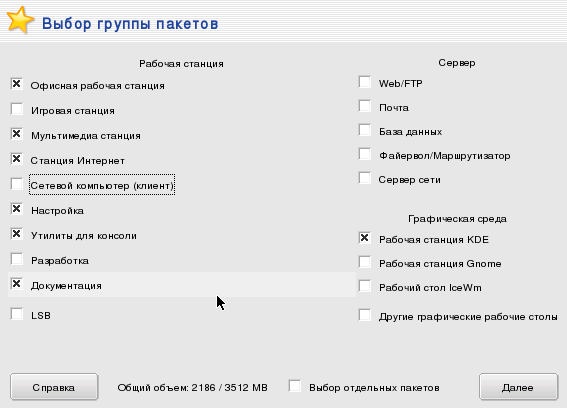Uncheck the Документация checkbox

(17, 284)
